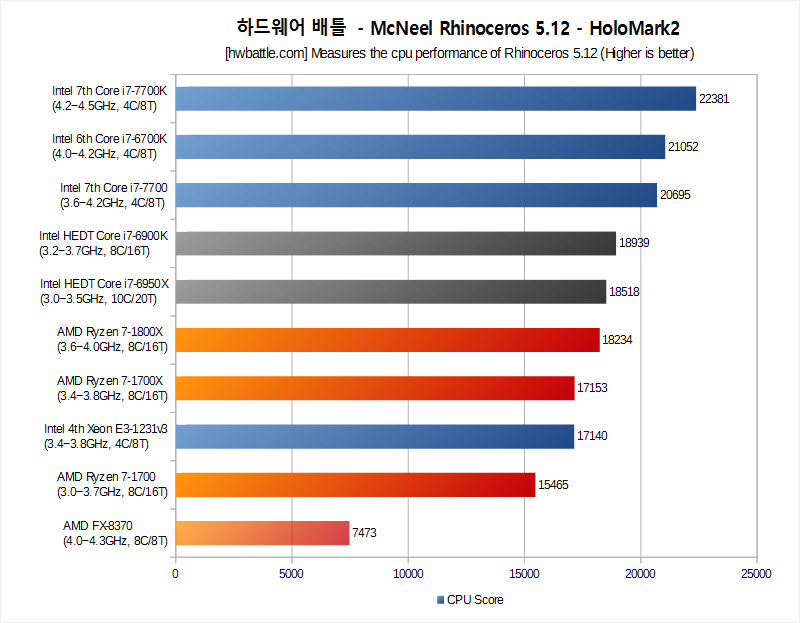Viewport: 800px width, 623px height.
Task: Click the Intel HEDT Core i7-6950X label
Action: 104,291
